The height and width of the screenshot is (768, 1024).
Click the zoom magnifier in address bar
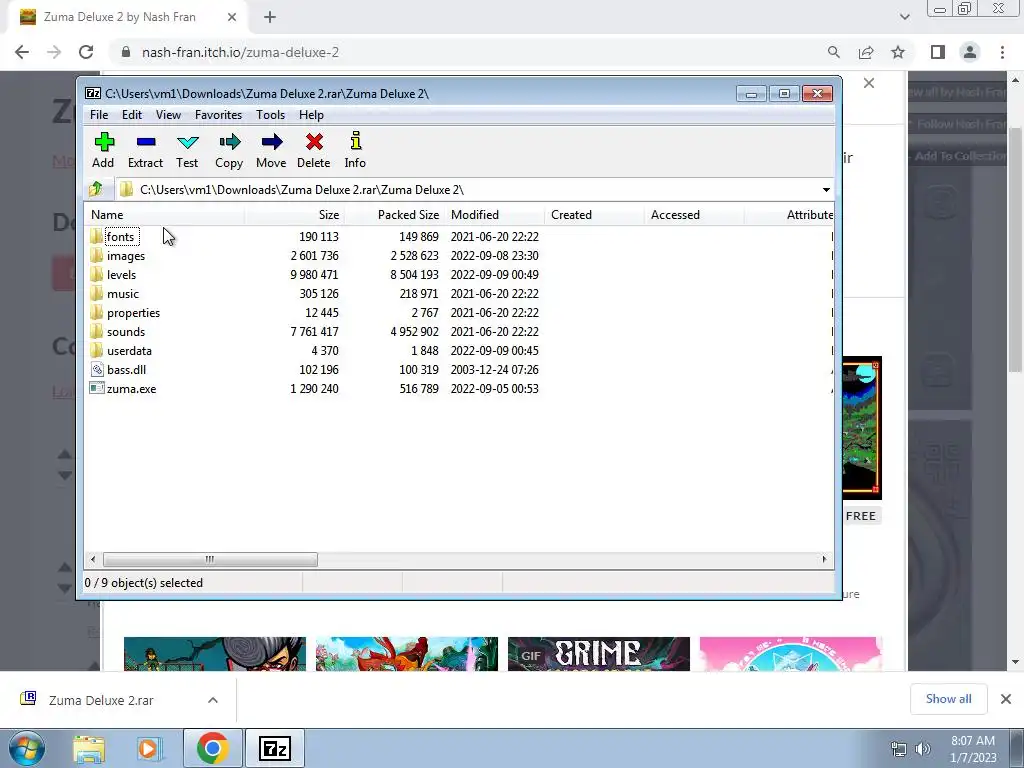coord(833,52)
